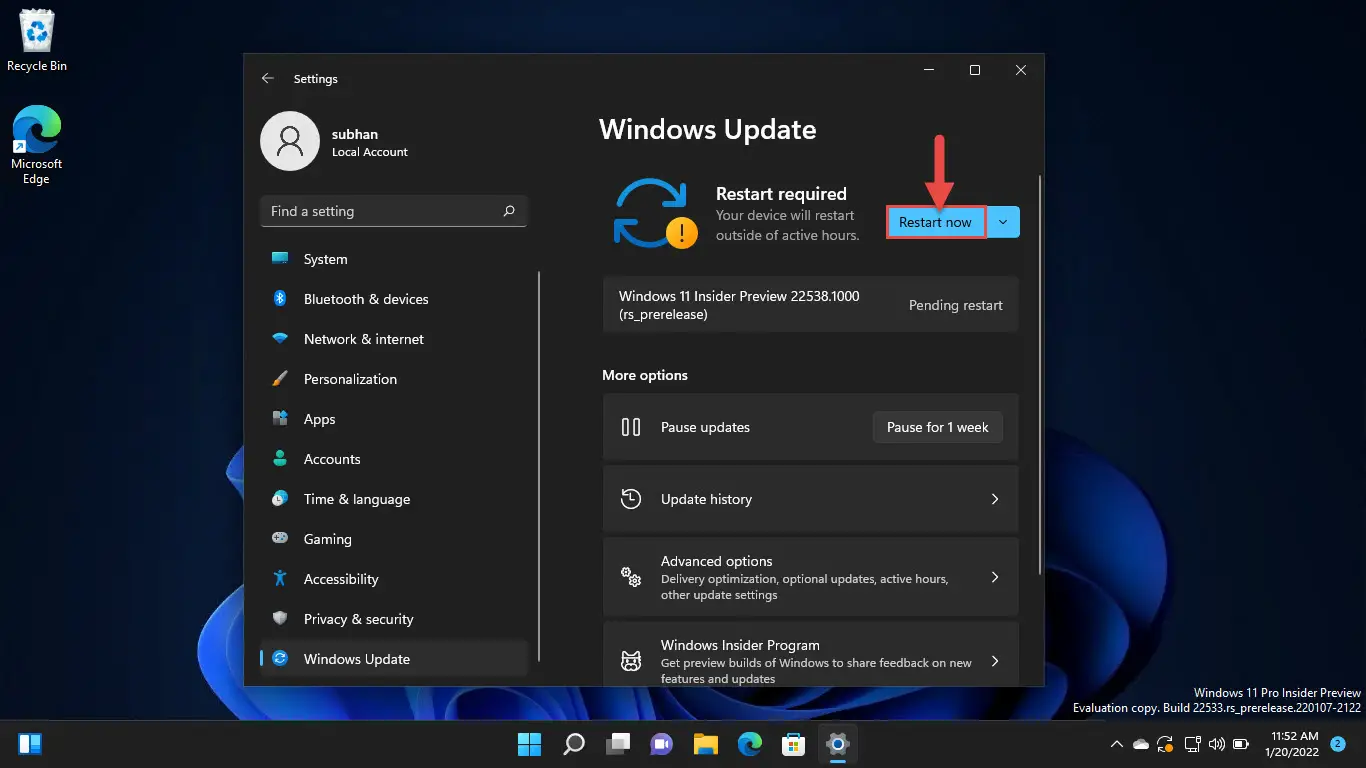Open Recycle Bin on the desktop
Image resolution: width=1366 pixels, height=768 pixels.
37,41
